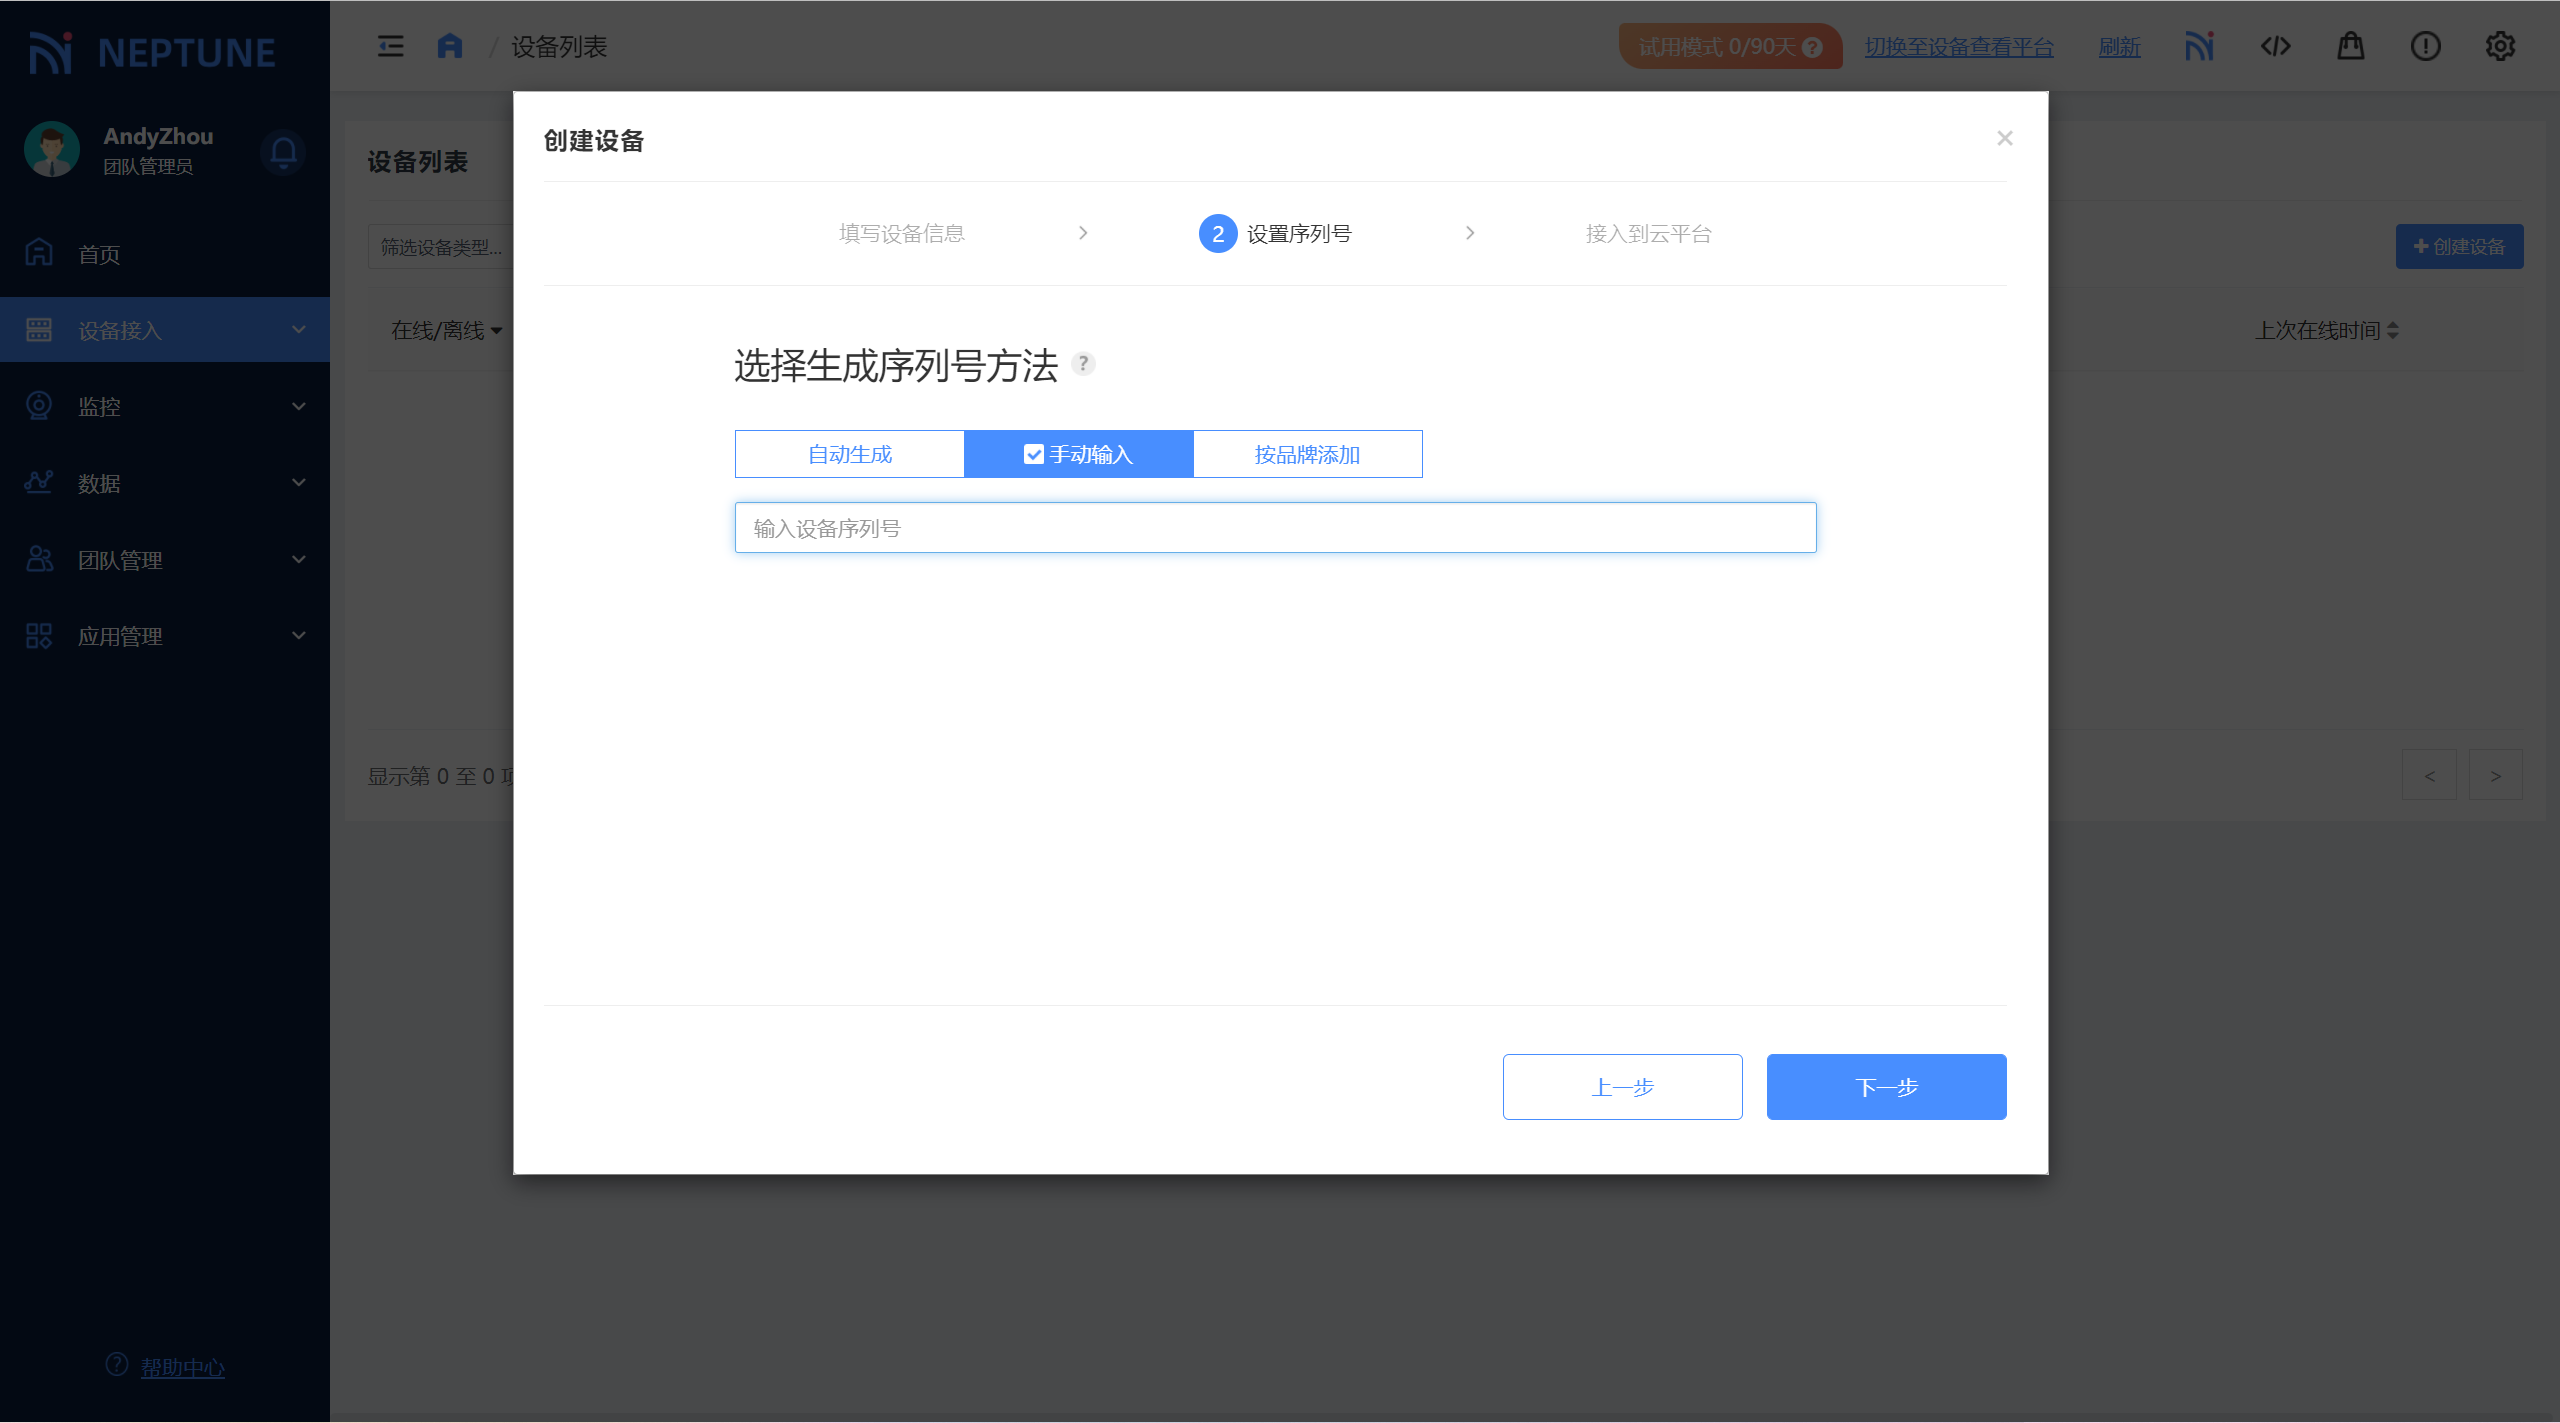Click the home breadcrumb icon
The width and height of the screenshot is (2560, 1423).
(x=450, y=46)
